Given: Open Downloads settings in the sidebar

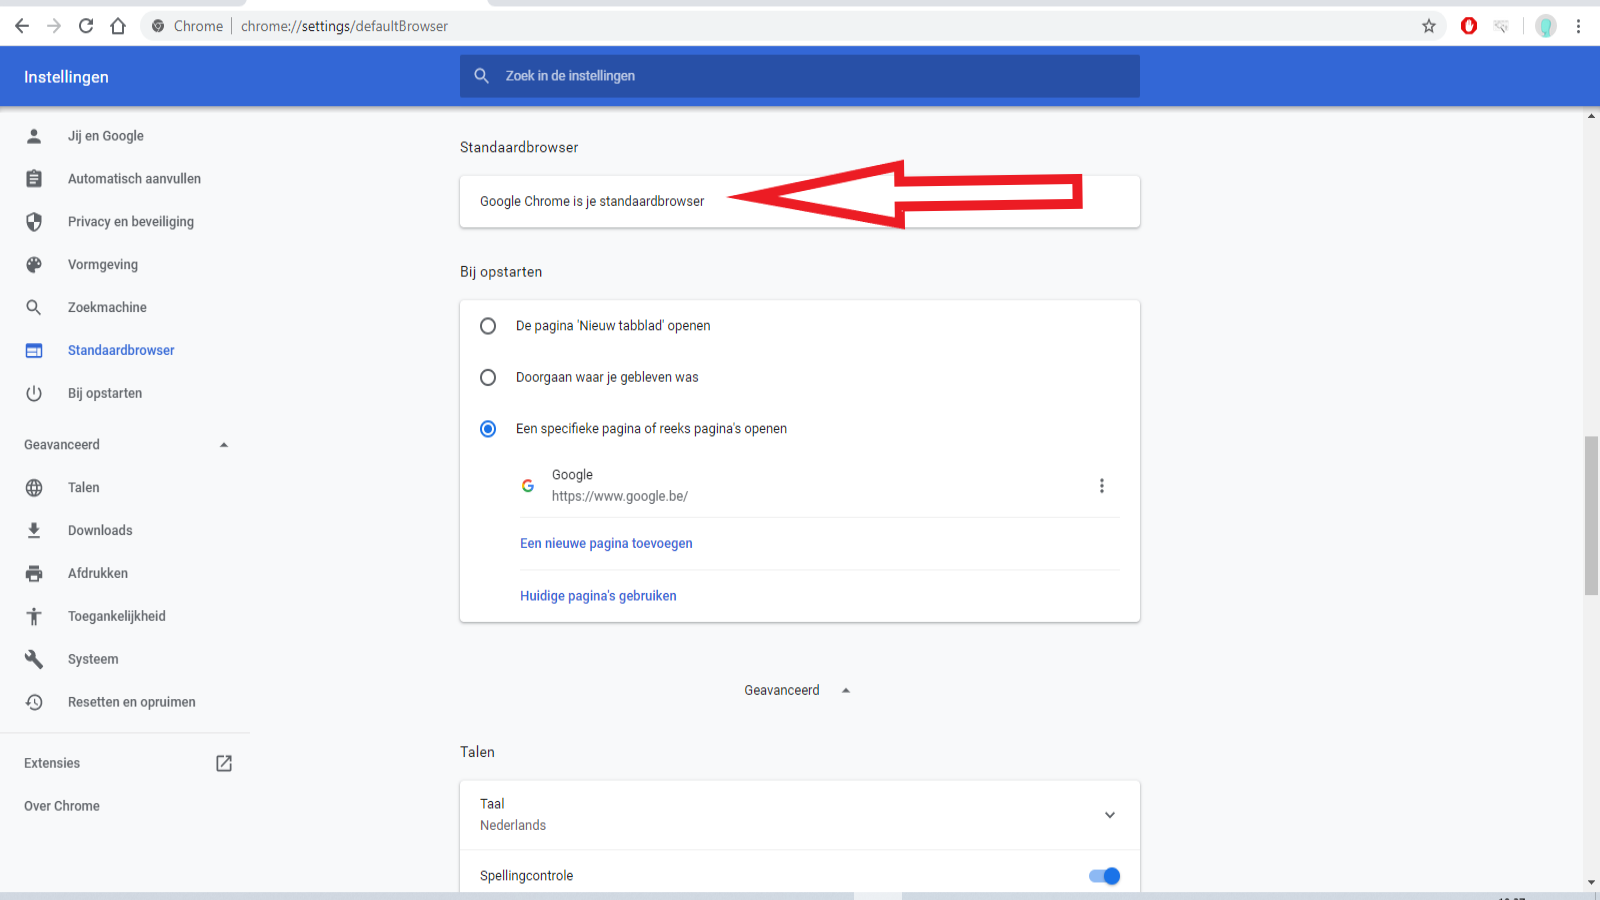Looking at the screenshot, I should 100,531.
